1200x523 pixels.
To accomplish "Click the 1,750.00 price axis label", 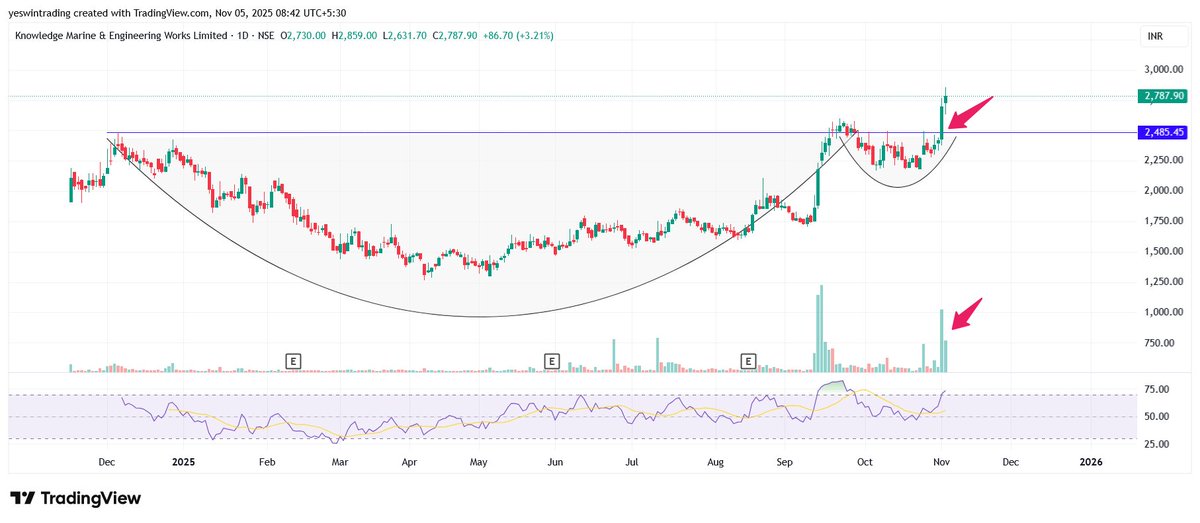I will point(1164,221).
